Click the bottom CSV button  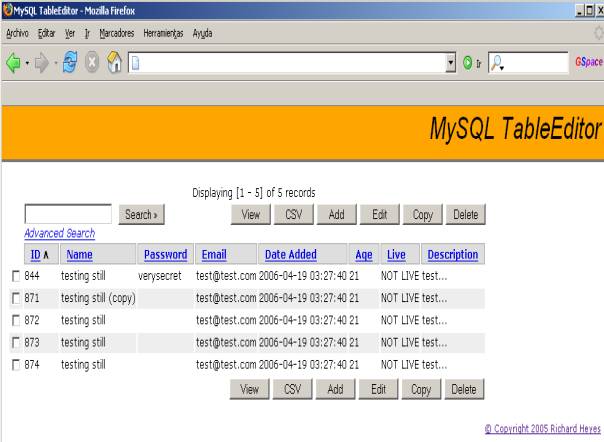(x=292, y=389)
